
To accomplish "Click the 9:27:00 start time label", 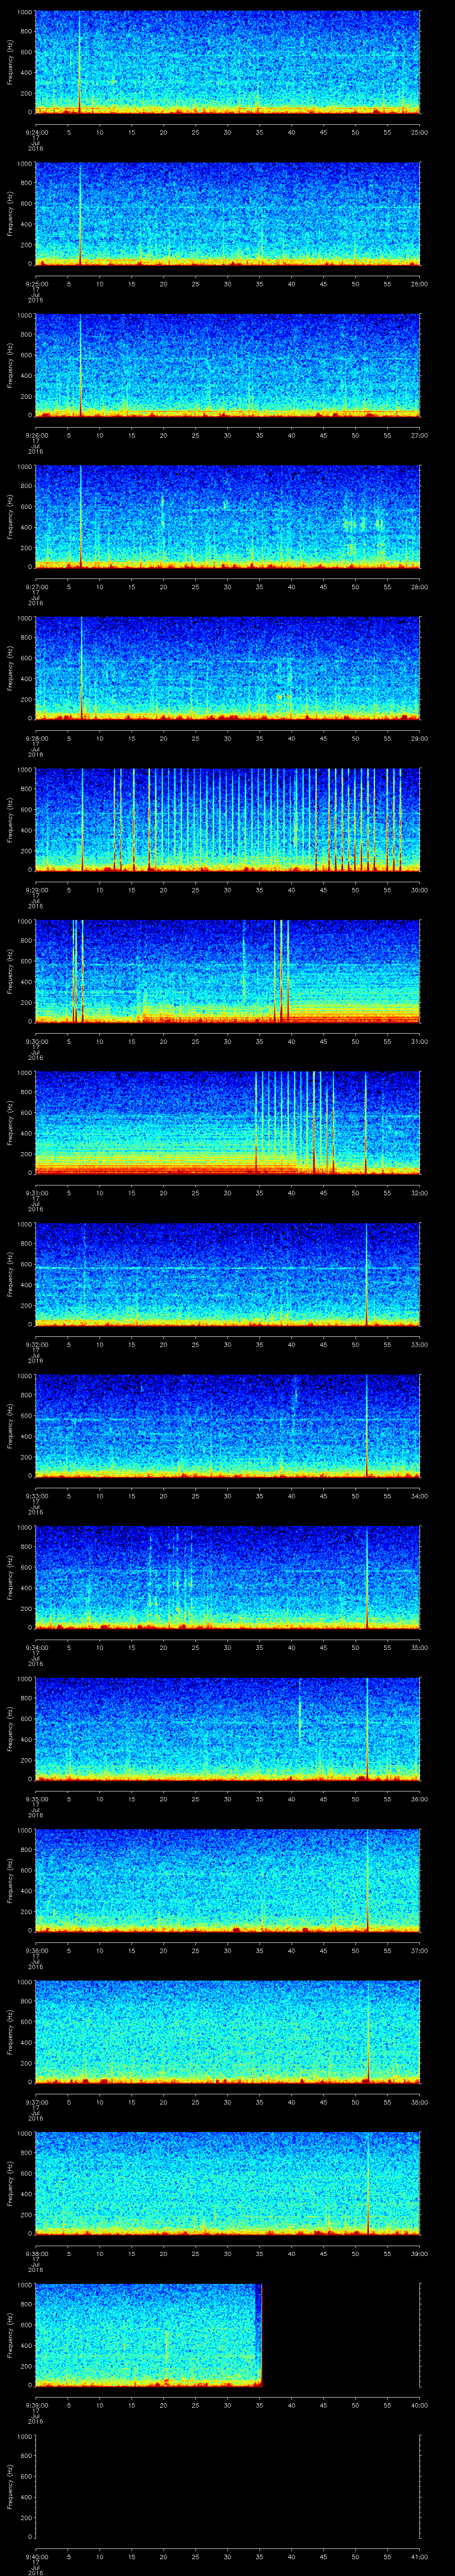I will 36,586.
